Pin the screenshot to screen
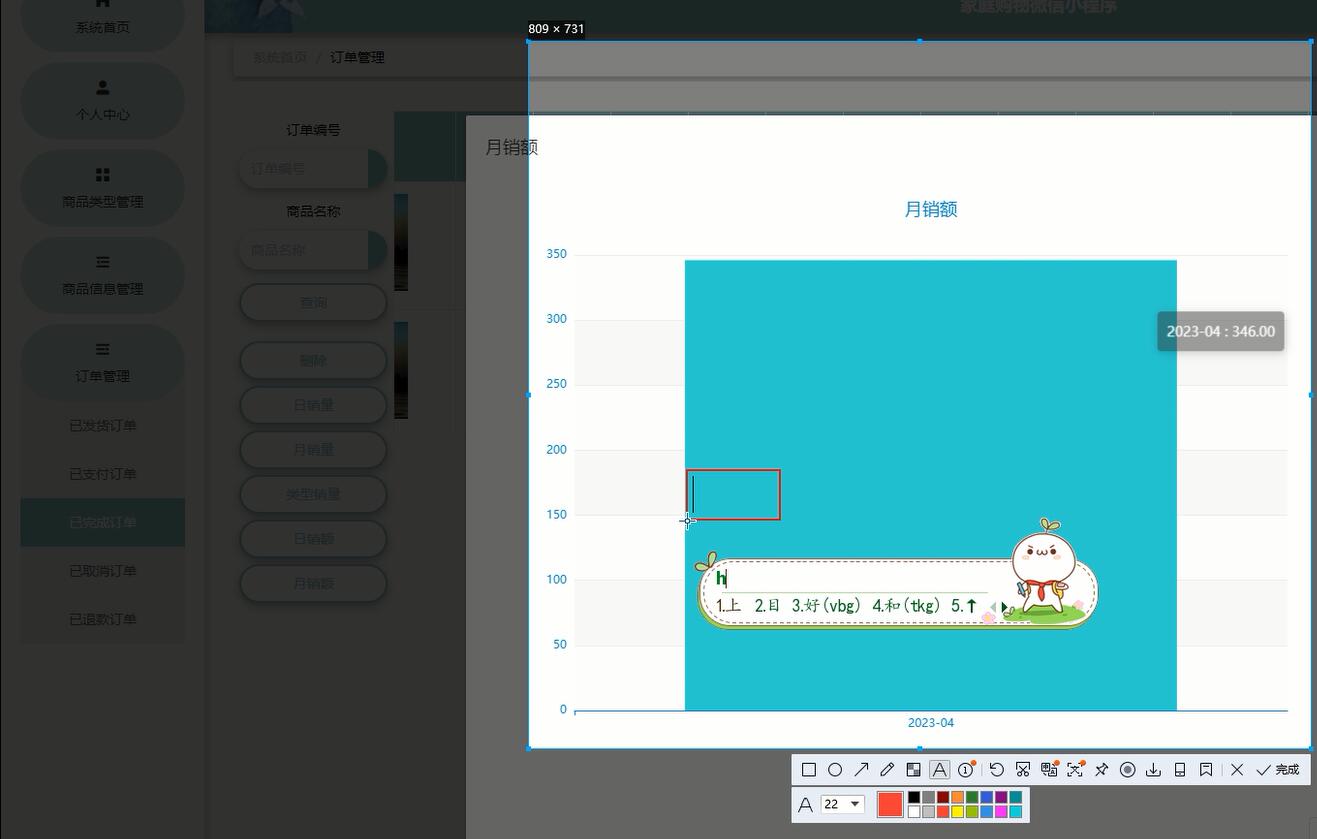Viewport: 1317px width, 839px height. [1101, 769]
